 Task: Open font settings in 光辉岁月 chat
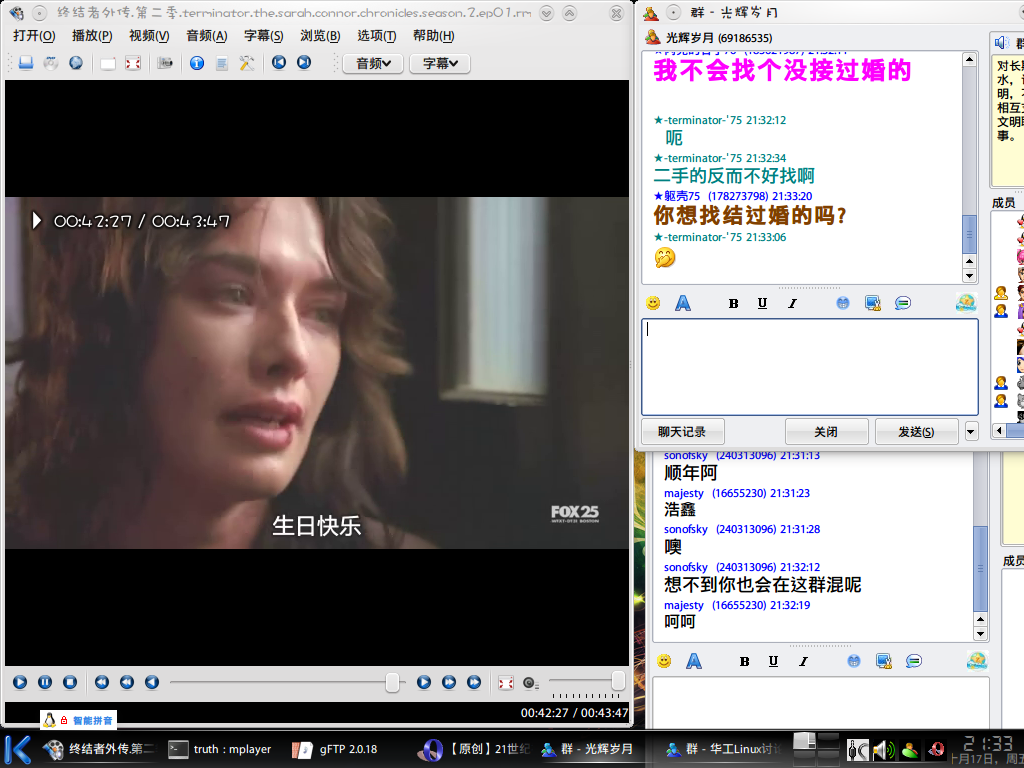[x=682, y=303]
